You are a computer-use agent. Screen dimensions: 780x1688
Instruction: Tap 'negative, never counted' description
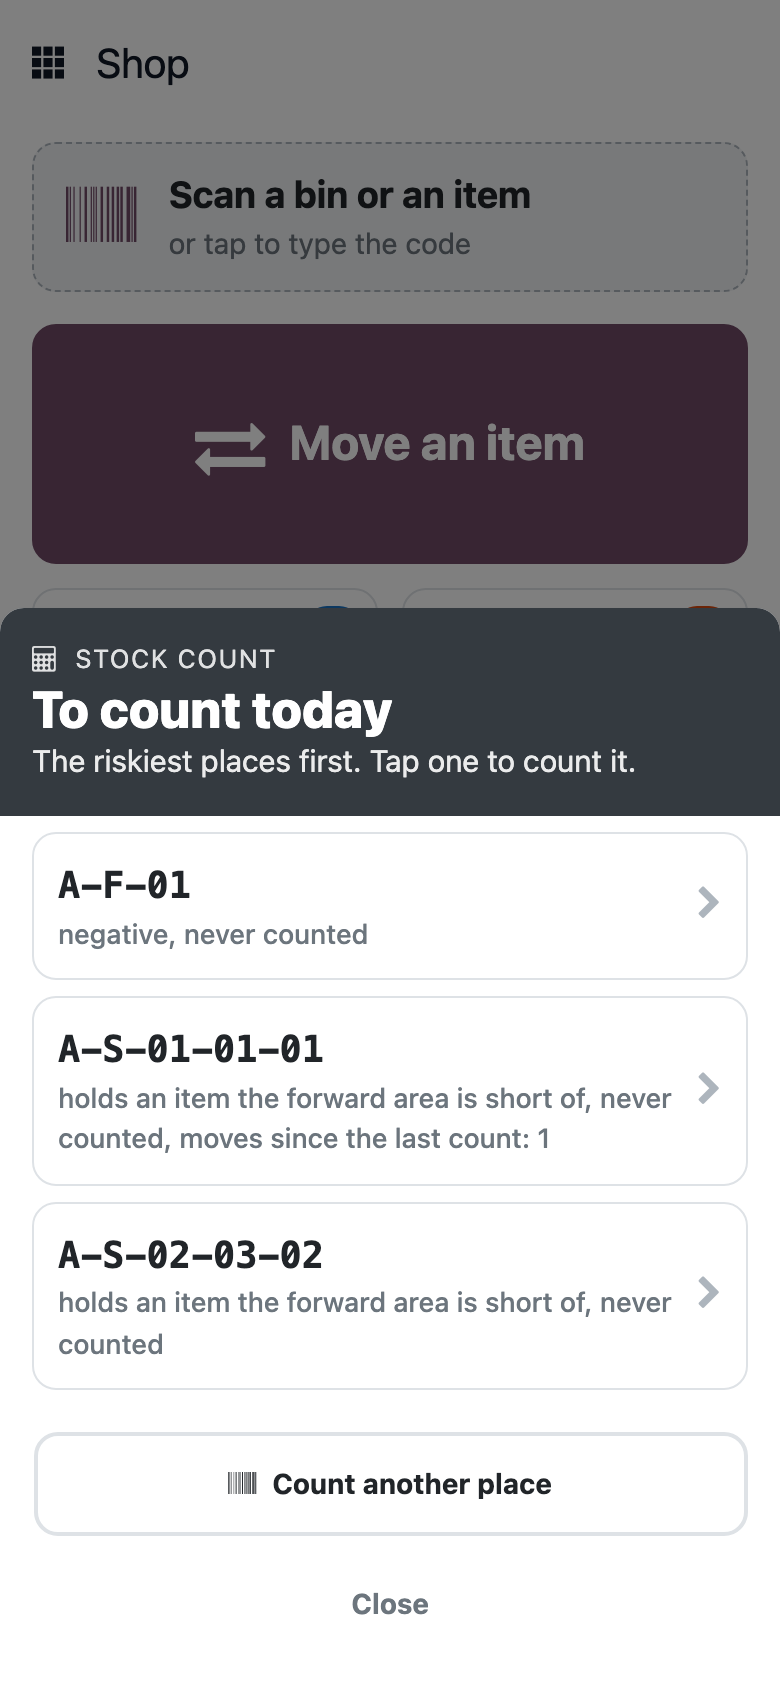coord(213,935)
